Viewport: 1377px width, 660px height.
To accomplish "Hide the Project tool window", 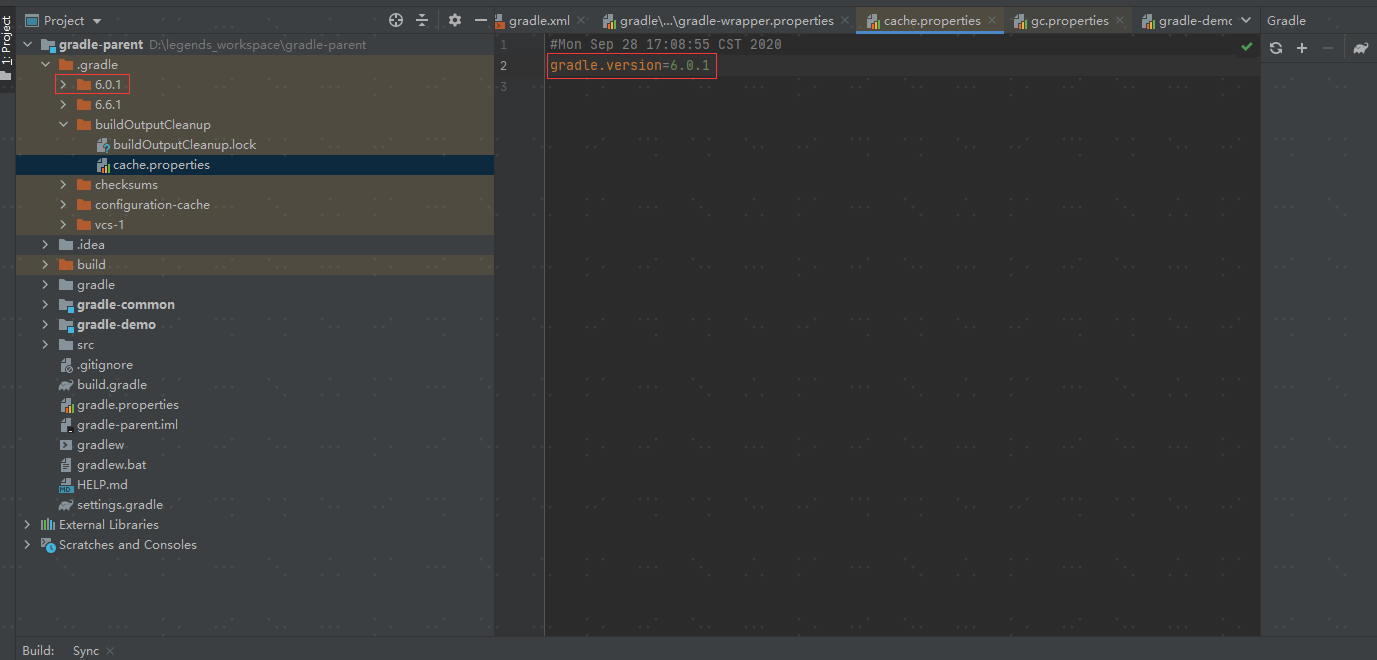I will (481, 19).
